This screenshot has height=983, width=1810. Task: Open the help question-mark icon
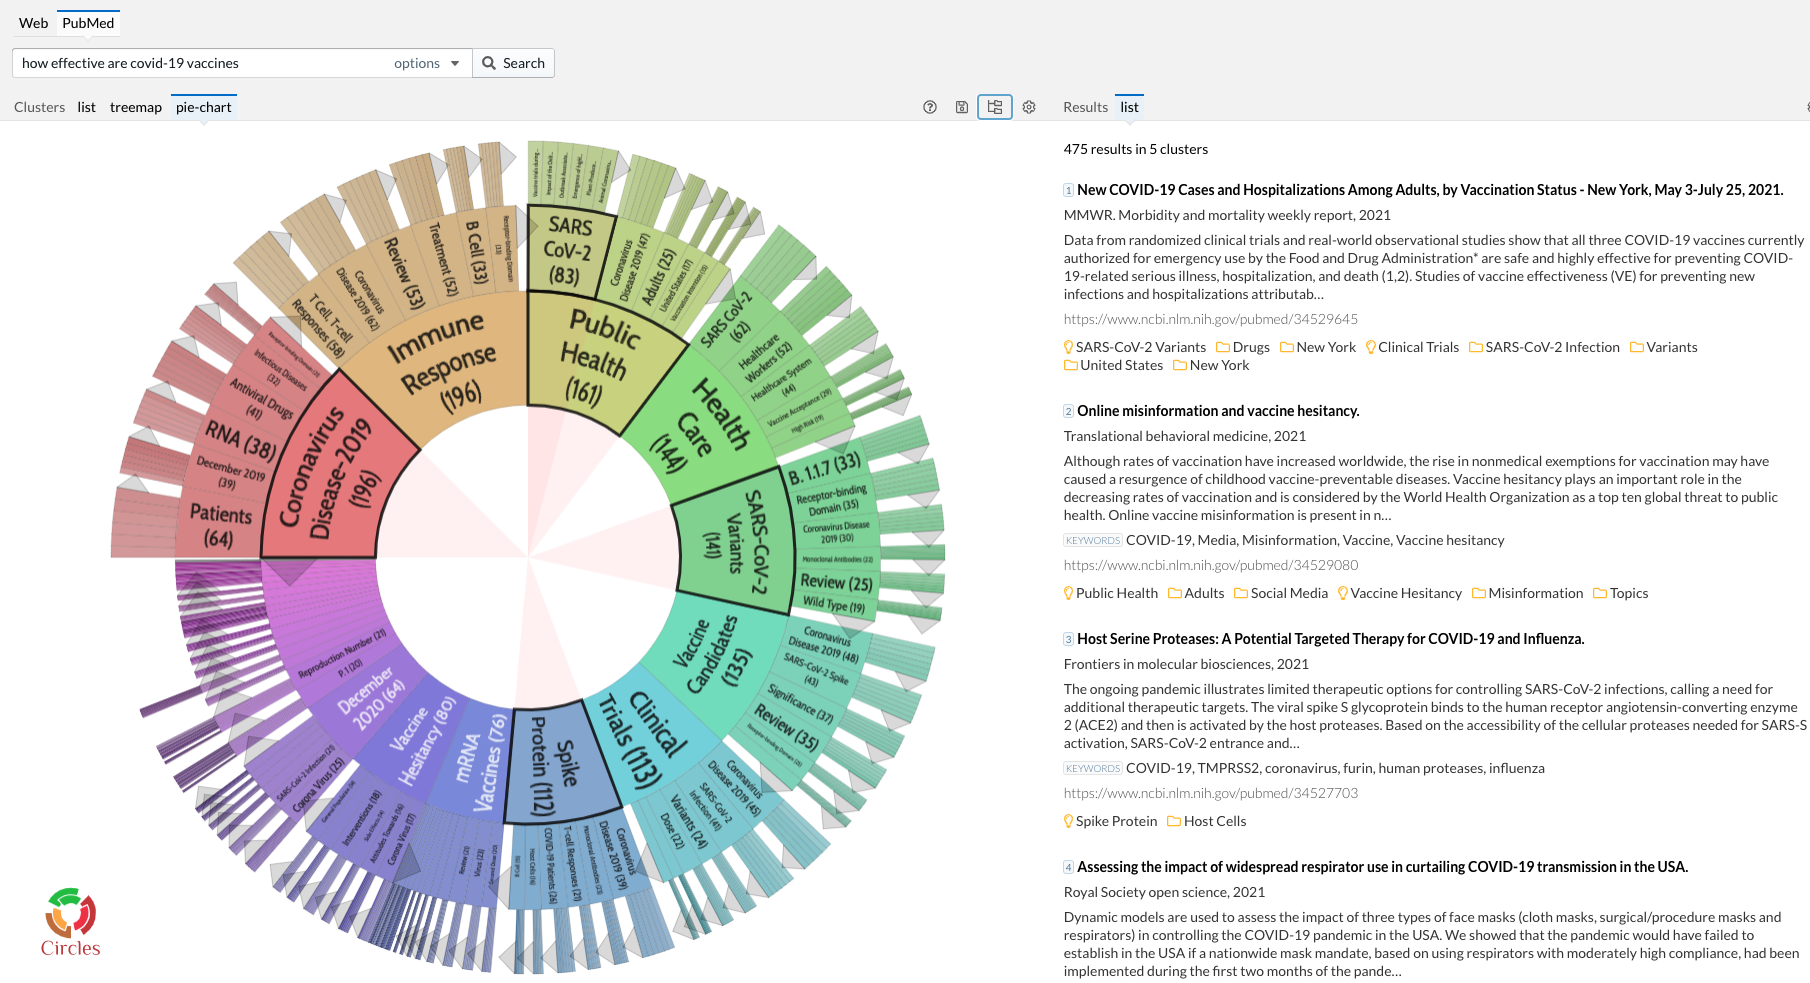tap(930, 107)
